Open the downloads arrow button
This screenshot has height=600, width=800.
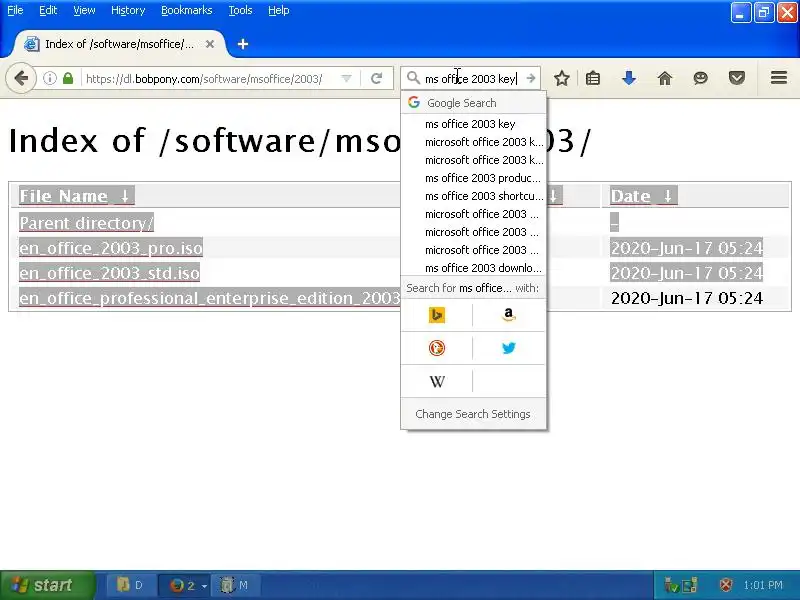pos(629,78)
